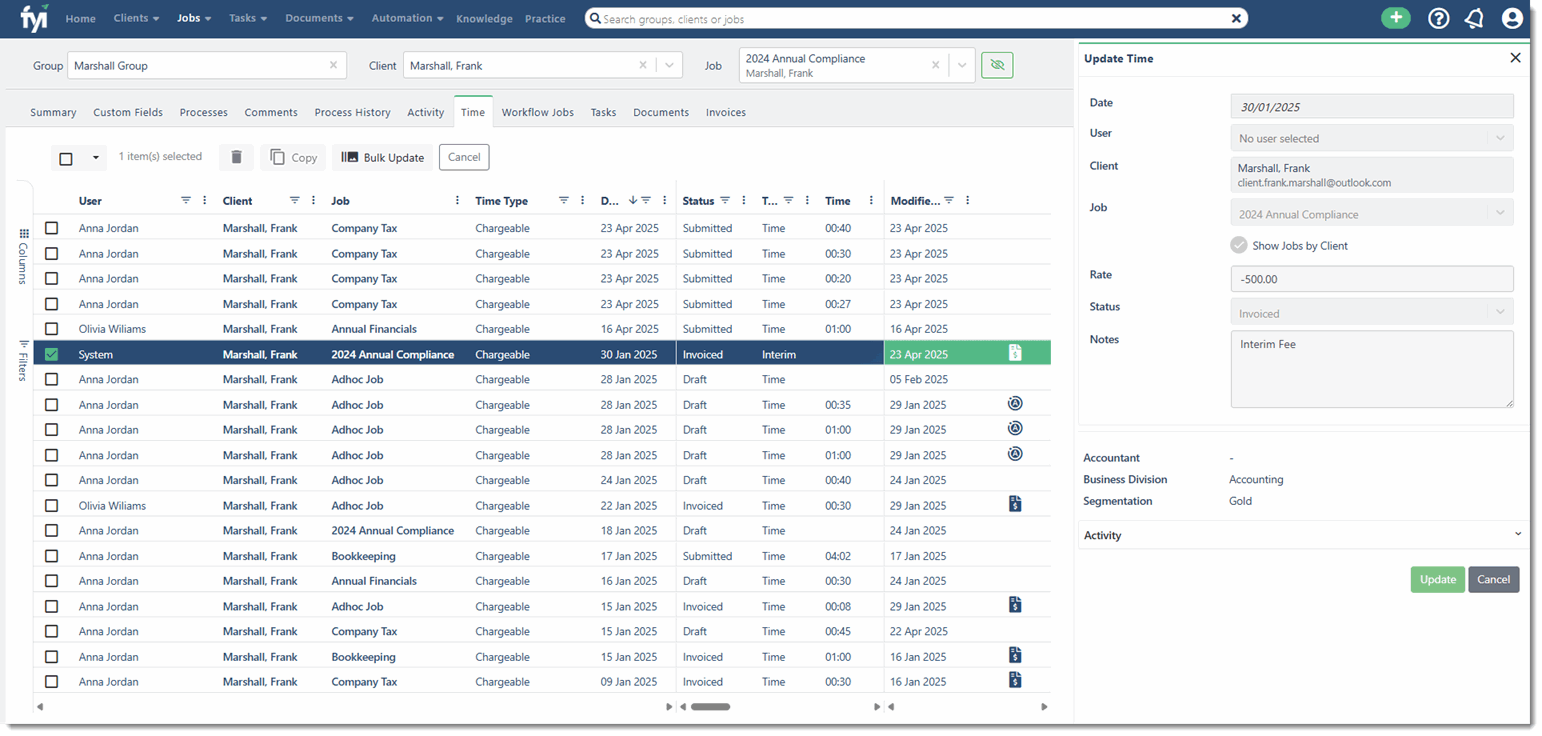Check the Olivia Wiliams Annual Financials row checkbox
Viewport: 1542px width, 736px height.
[x=52, y=329]
